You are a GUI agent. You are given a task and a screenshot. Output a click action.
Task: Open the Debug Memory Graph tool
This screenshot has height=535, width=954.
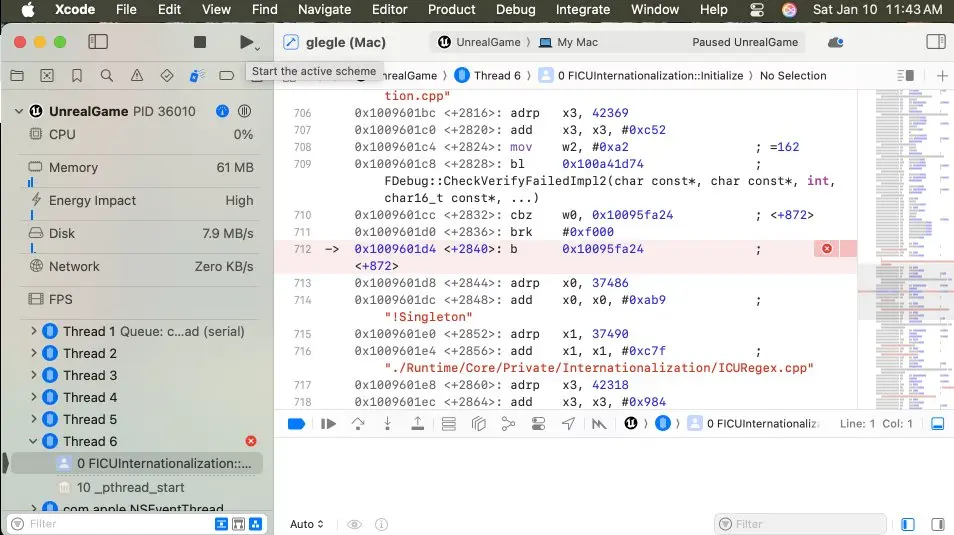pyautogui.click(x=508, y=424)
